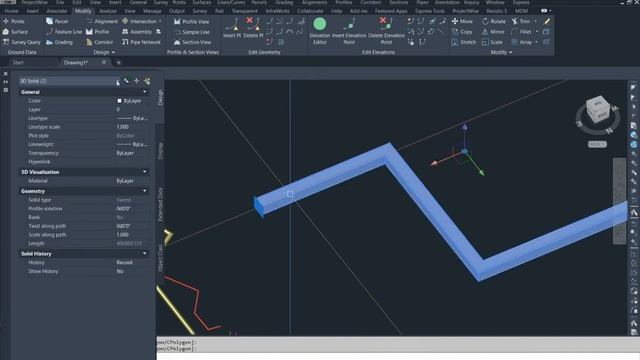Open the Output ribbon tab
This screenshot has height=360, width=640.
(x=177, y=11)
